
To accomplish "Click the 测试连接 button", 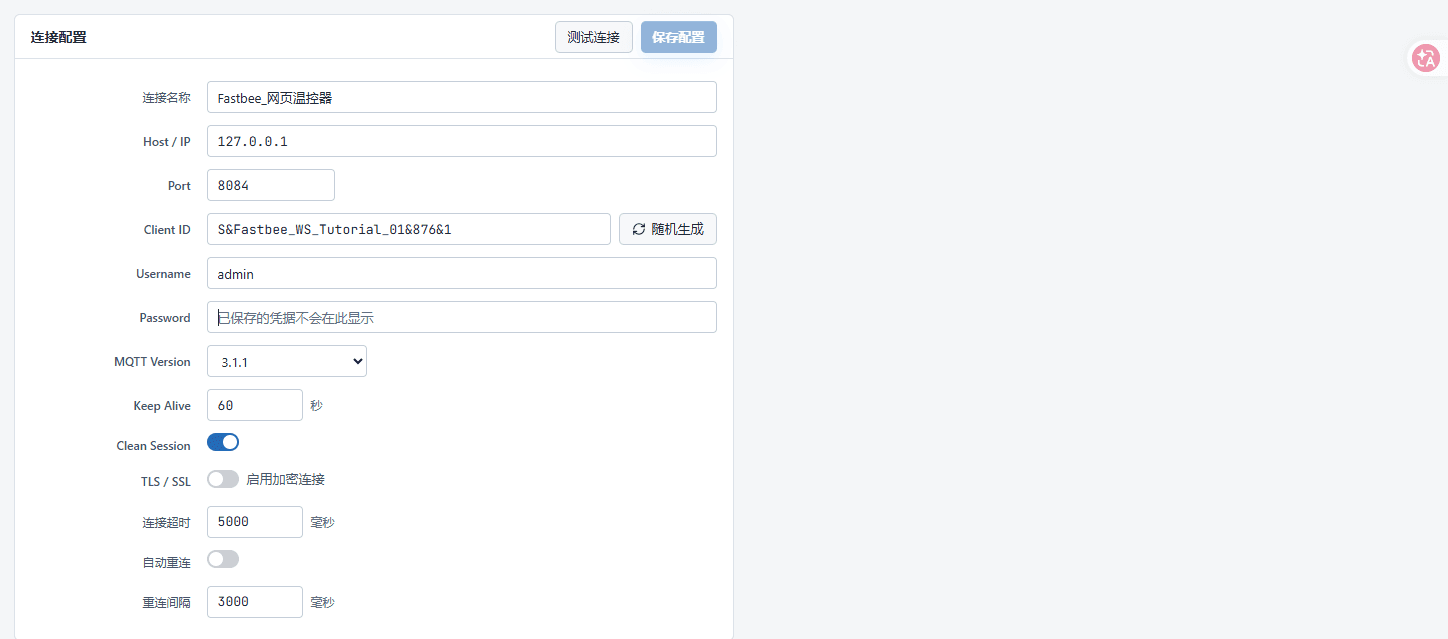I will (594, 37).
